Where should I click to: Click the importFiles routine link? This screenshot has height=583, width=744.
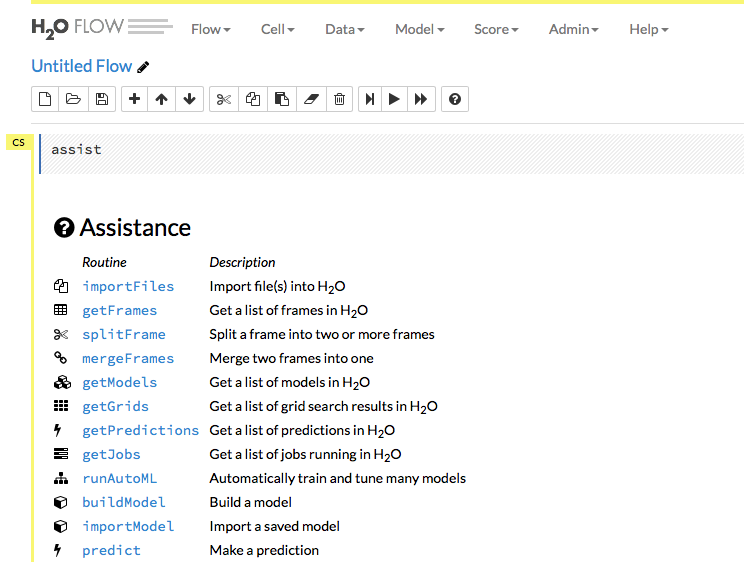(x=128, y=287)
